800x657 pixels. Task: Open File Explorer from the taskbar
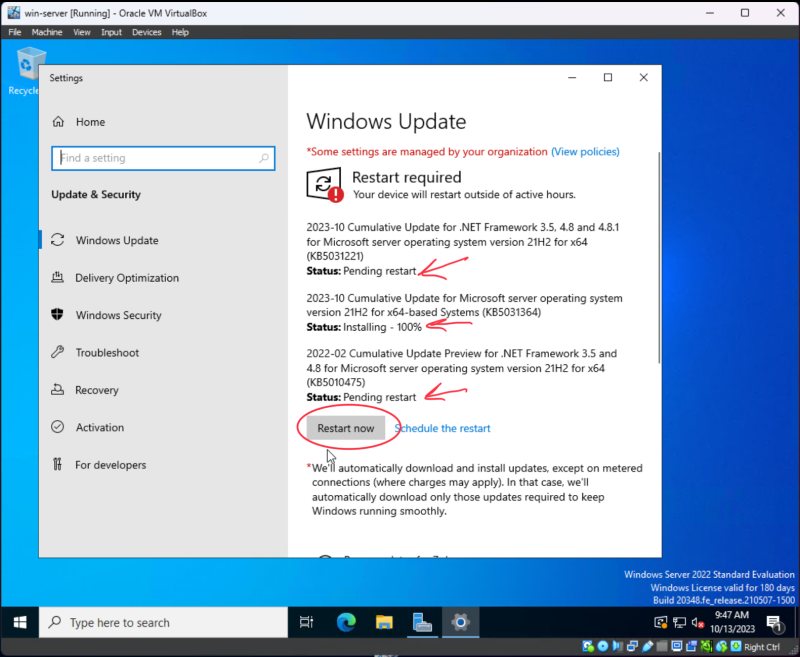[384, 622]
